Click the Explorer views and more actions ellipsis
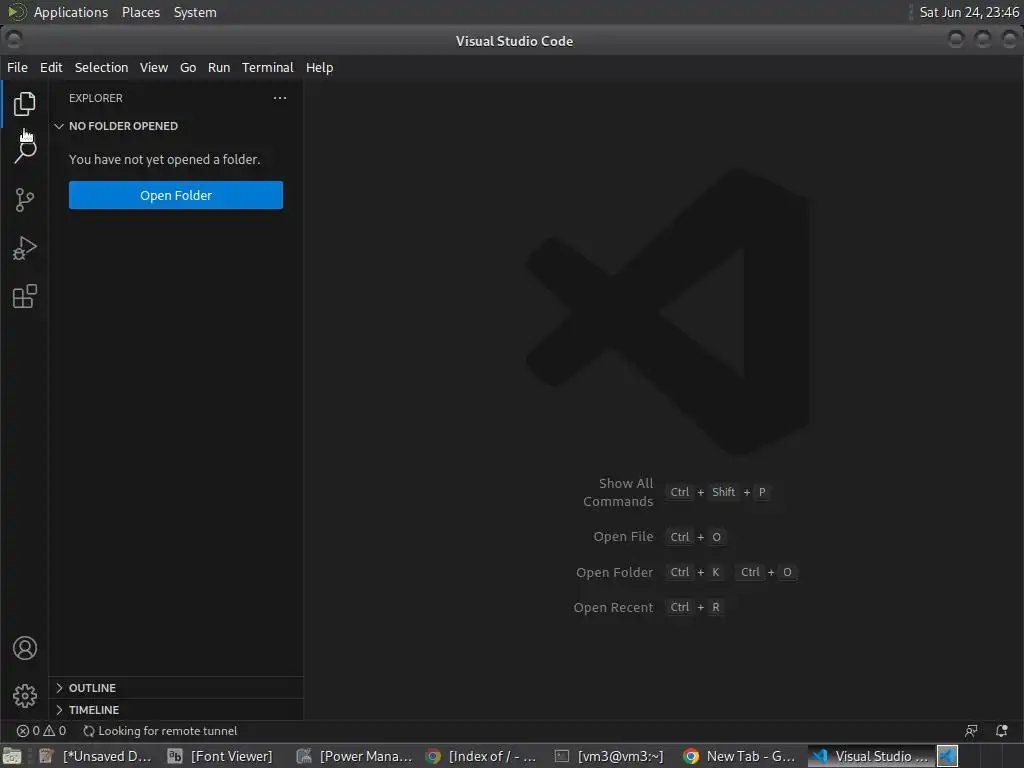This screenshot has height=768, width=1024. pos(280,98)
